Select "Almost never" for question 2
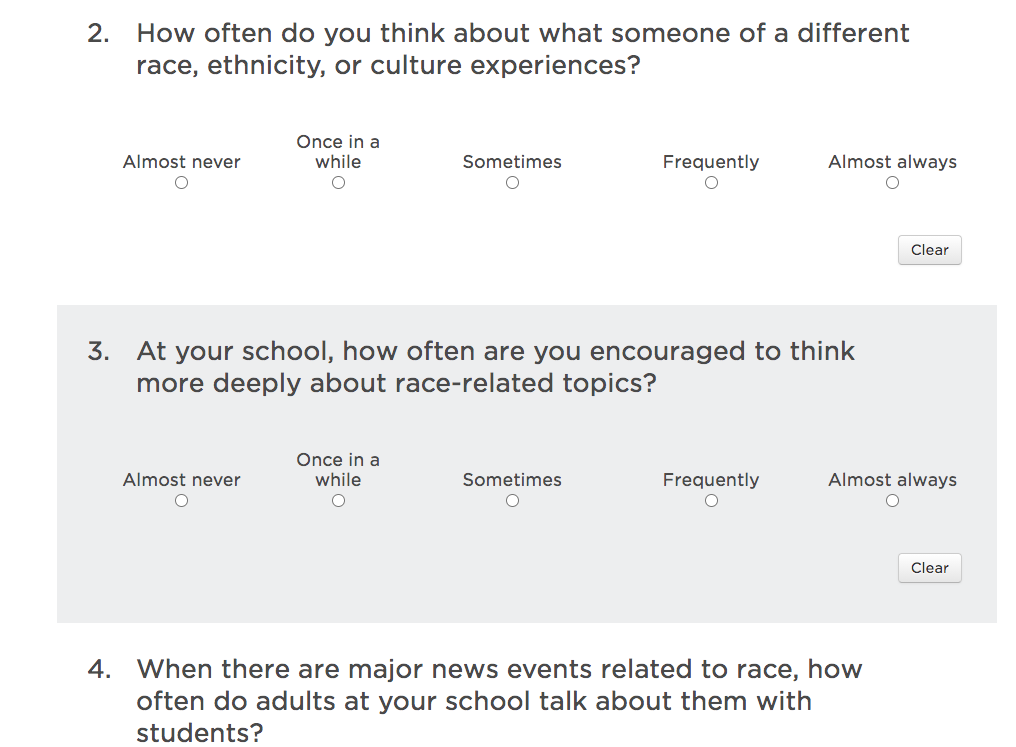 (x=181, y=182)
